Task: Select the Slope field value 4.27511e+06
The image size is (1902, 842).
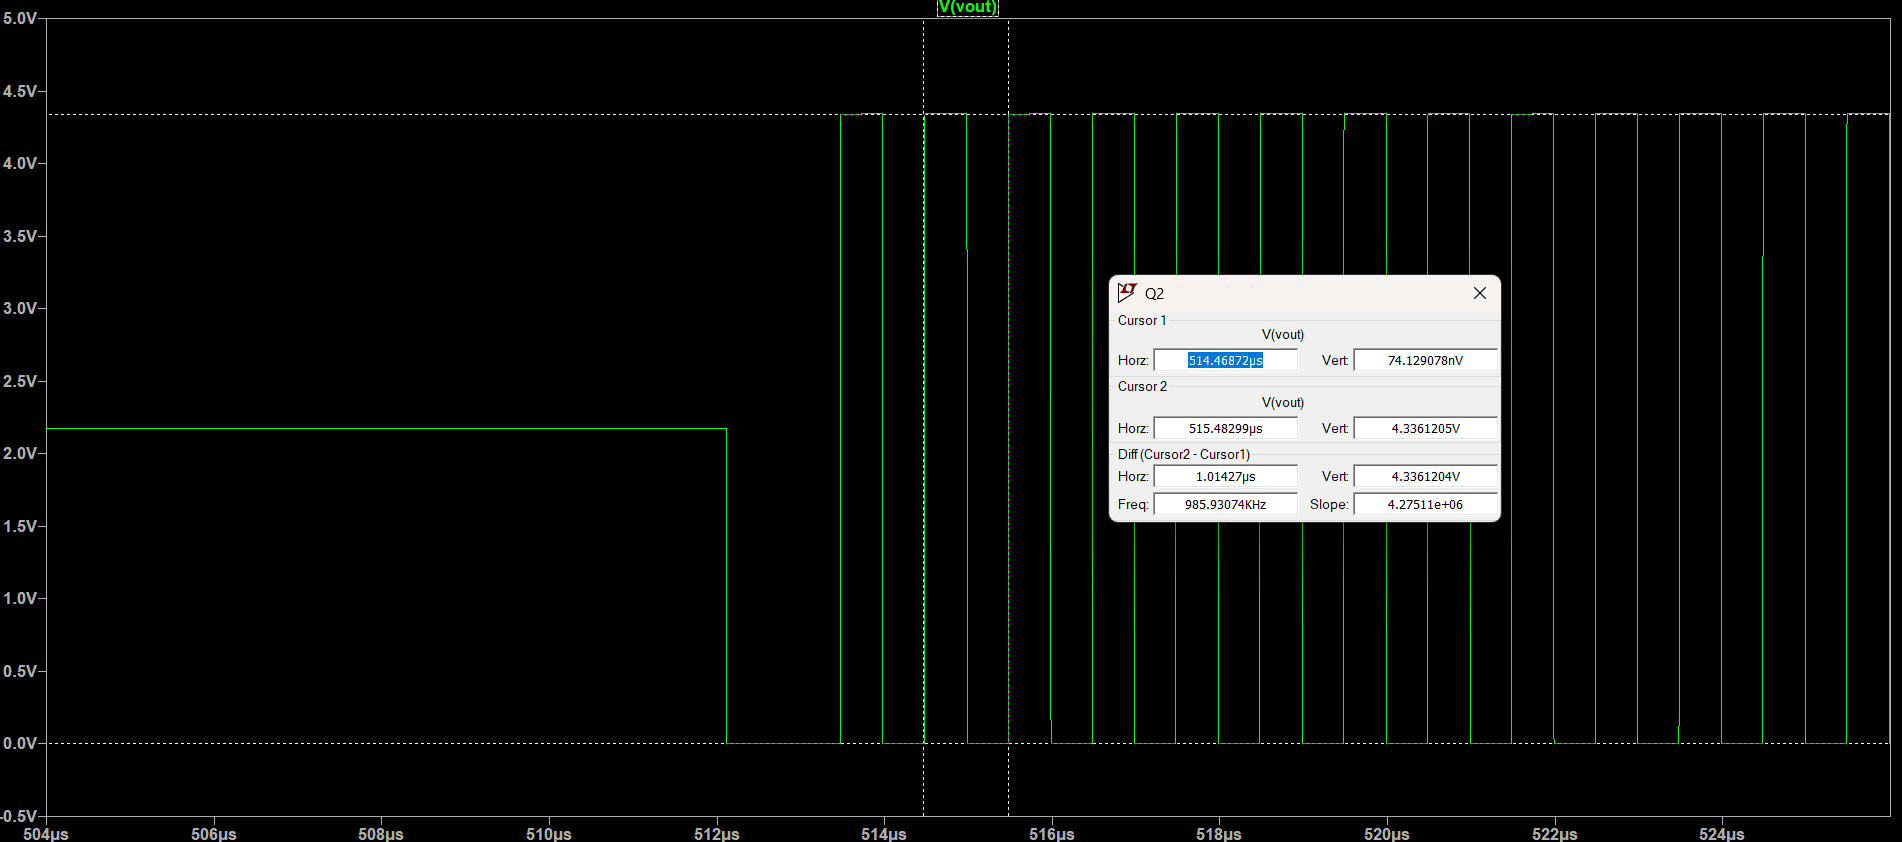Action: 1425,505
